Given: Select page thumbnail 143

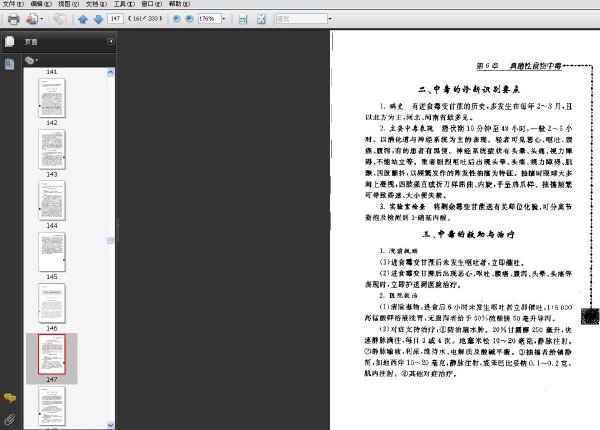Looking at the screenshot, I should point(52,149).
